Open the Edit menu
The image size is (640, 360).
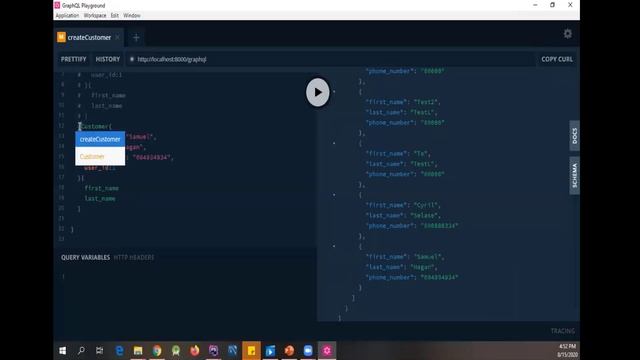click(x=115, y=16)
